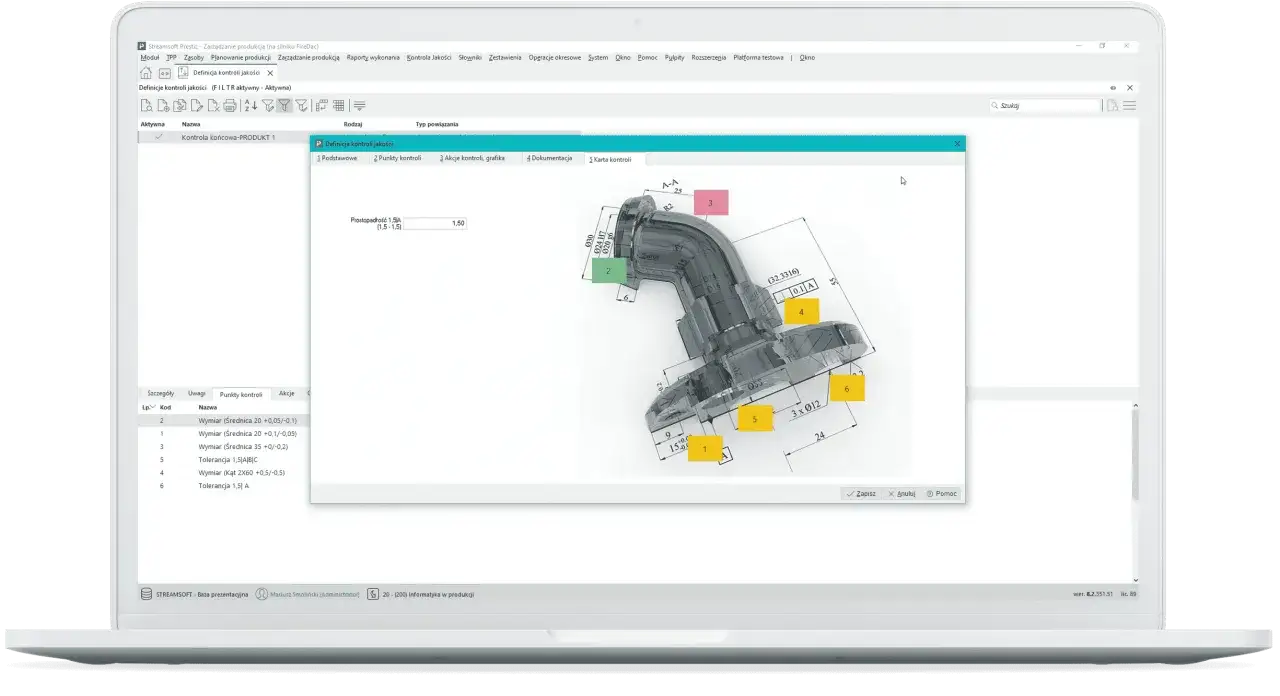Open the hamburger menu beside search
Image resolution: width=1280 pixels, height=696 pixels.
point(1129,105)
